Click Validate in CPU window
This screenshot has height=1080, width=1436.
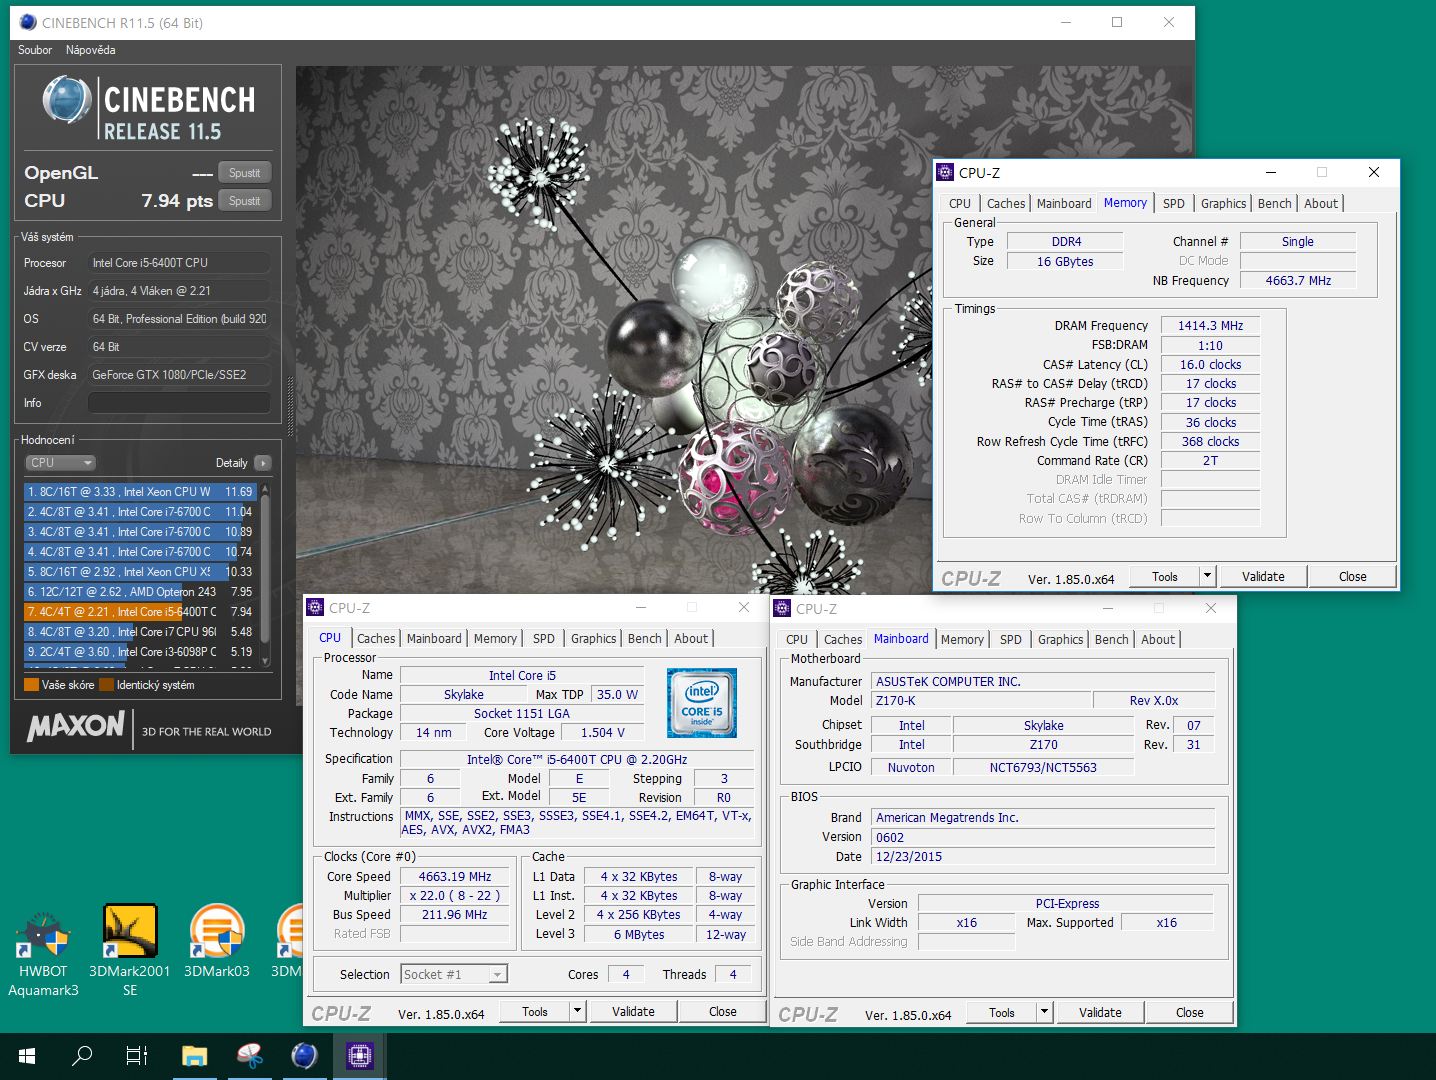(634, 1011)
